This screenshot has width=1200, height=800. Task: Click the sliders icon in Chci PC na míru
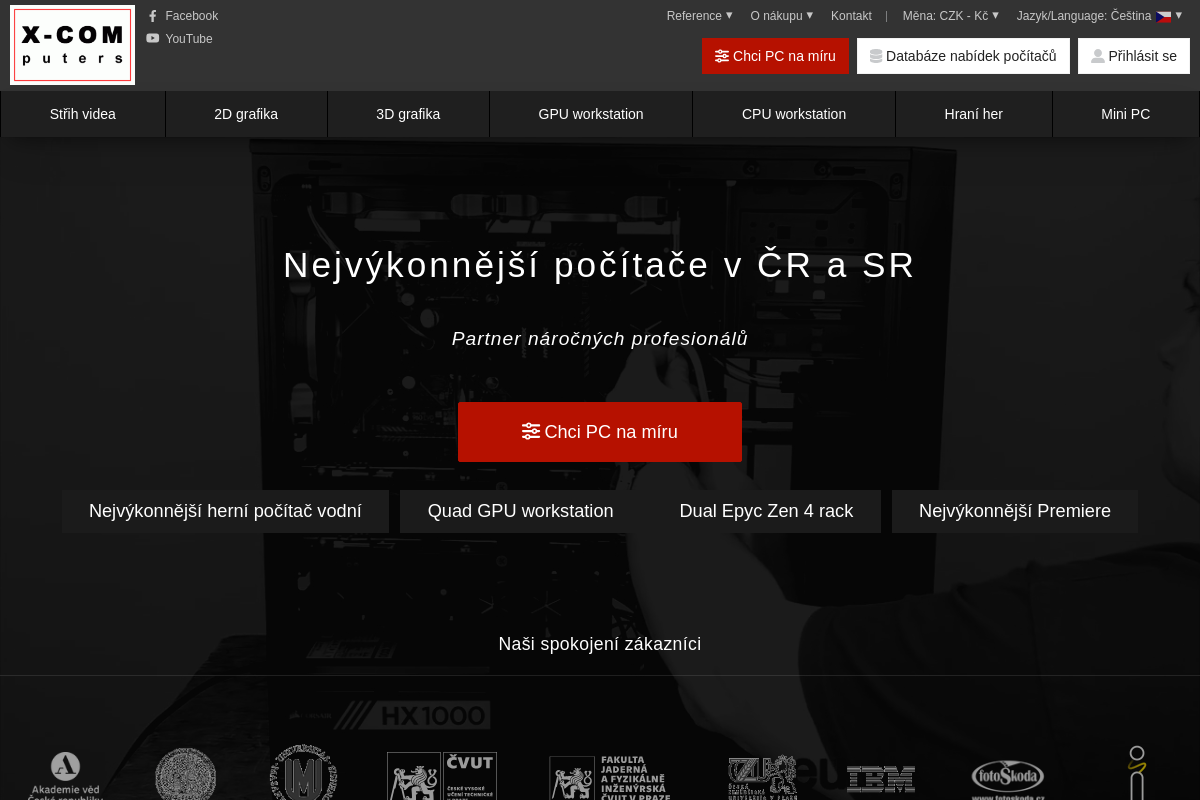point(722,56)
